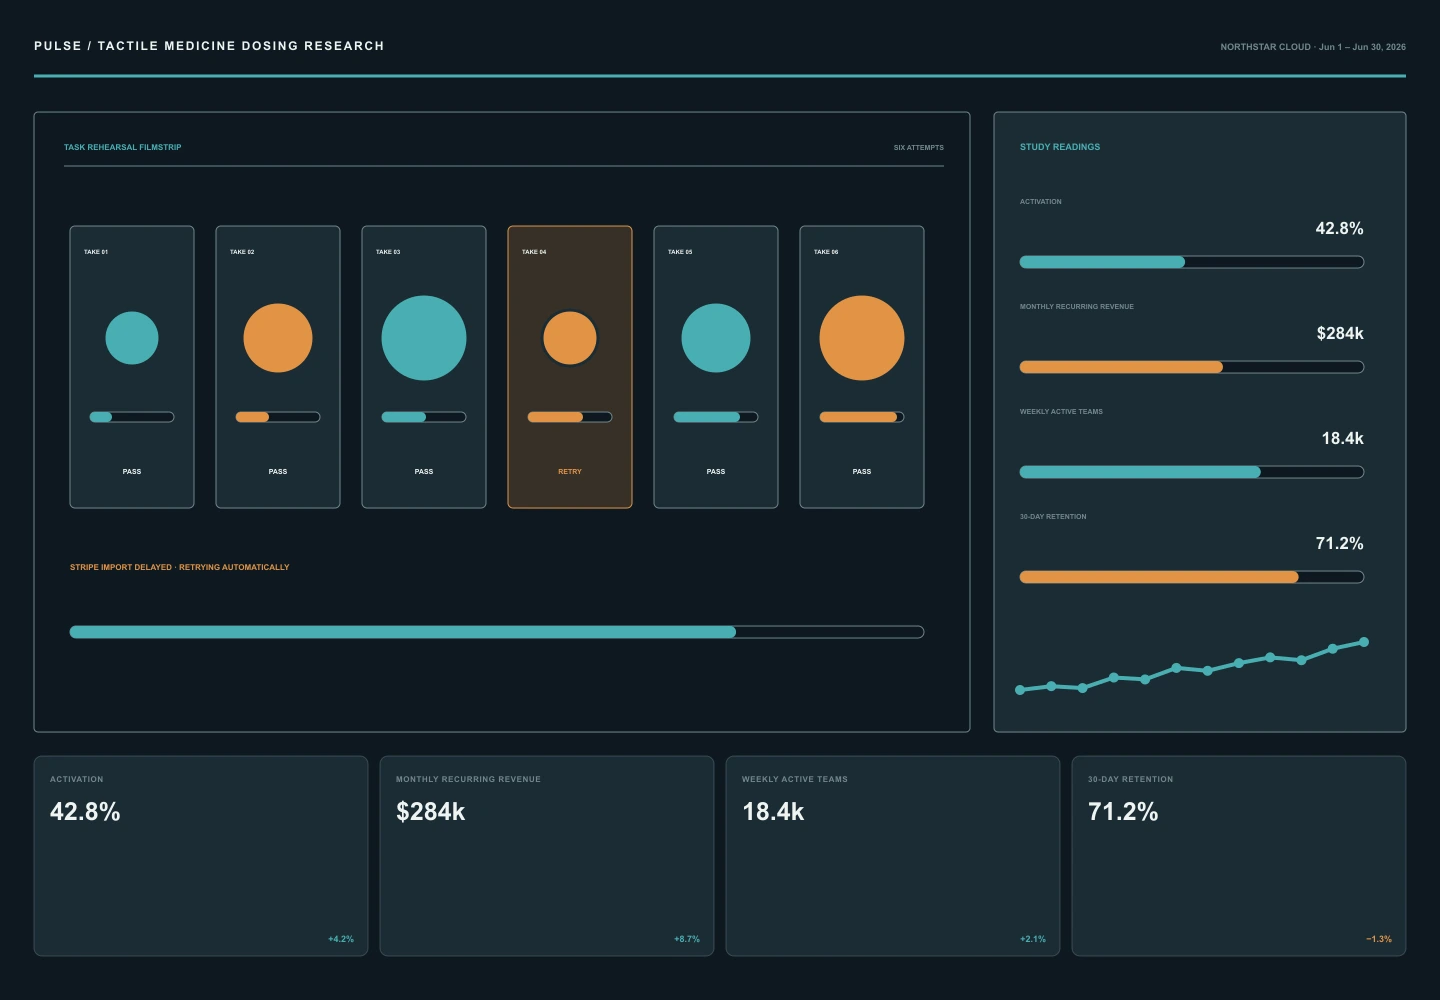Click the last point on the trend line
This screenshot has height=1000, width=1440.
1364,642
